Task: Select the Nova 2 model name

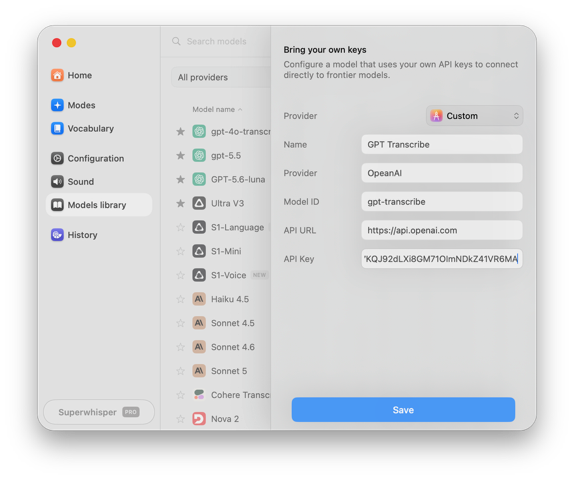Action: tap(225, 419)
